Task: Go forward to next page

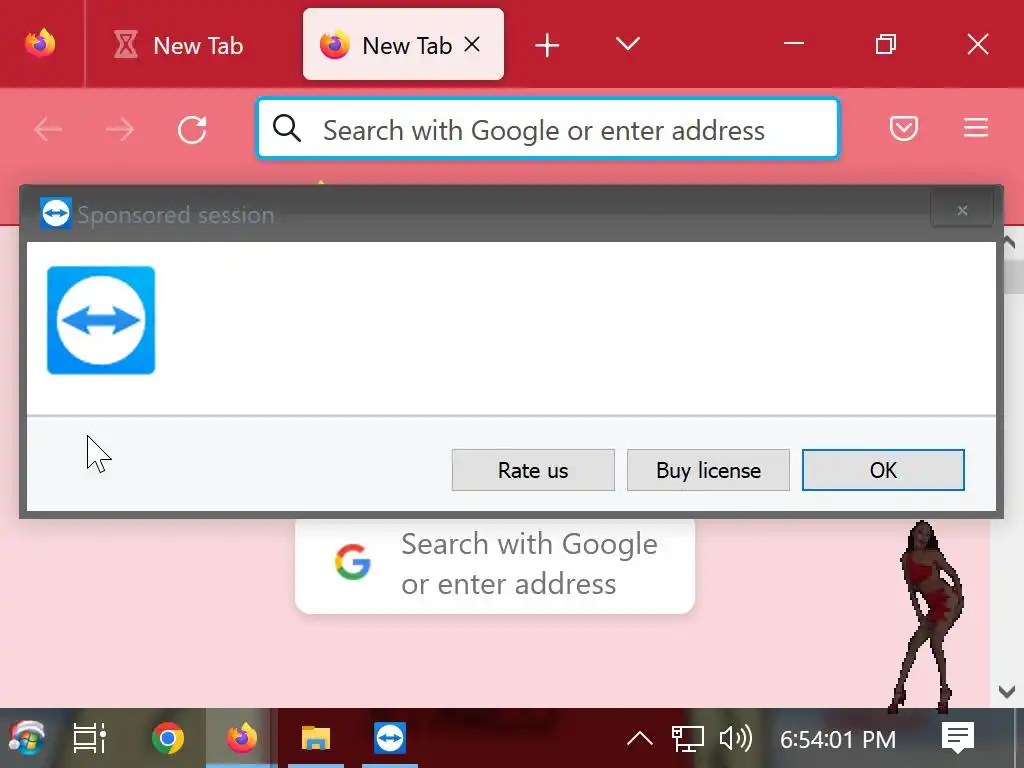Action: (x=120, y=129)
